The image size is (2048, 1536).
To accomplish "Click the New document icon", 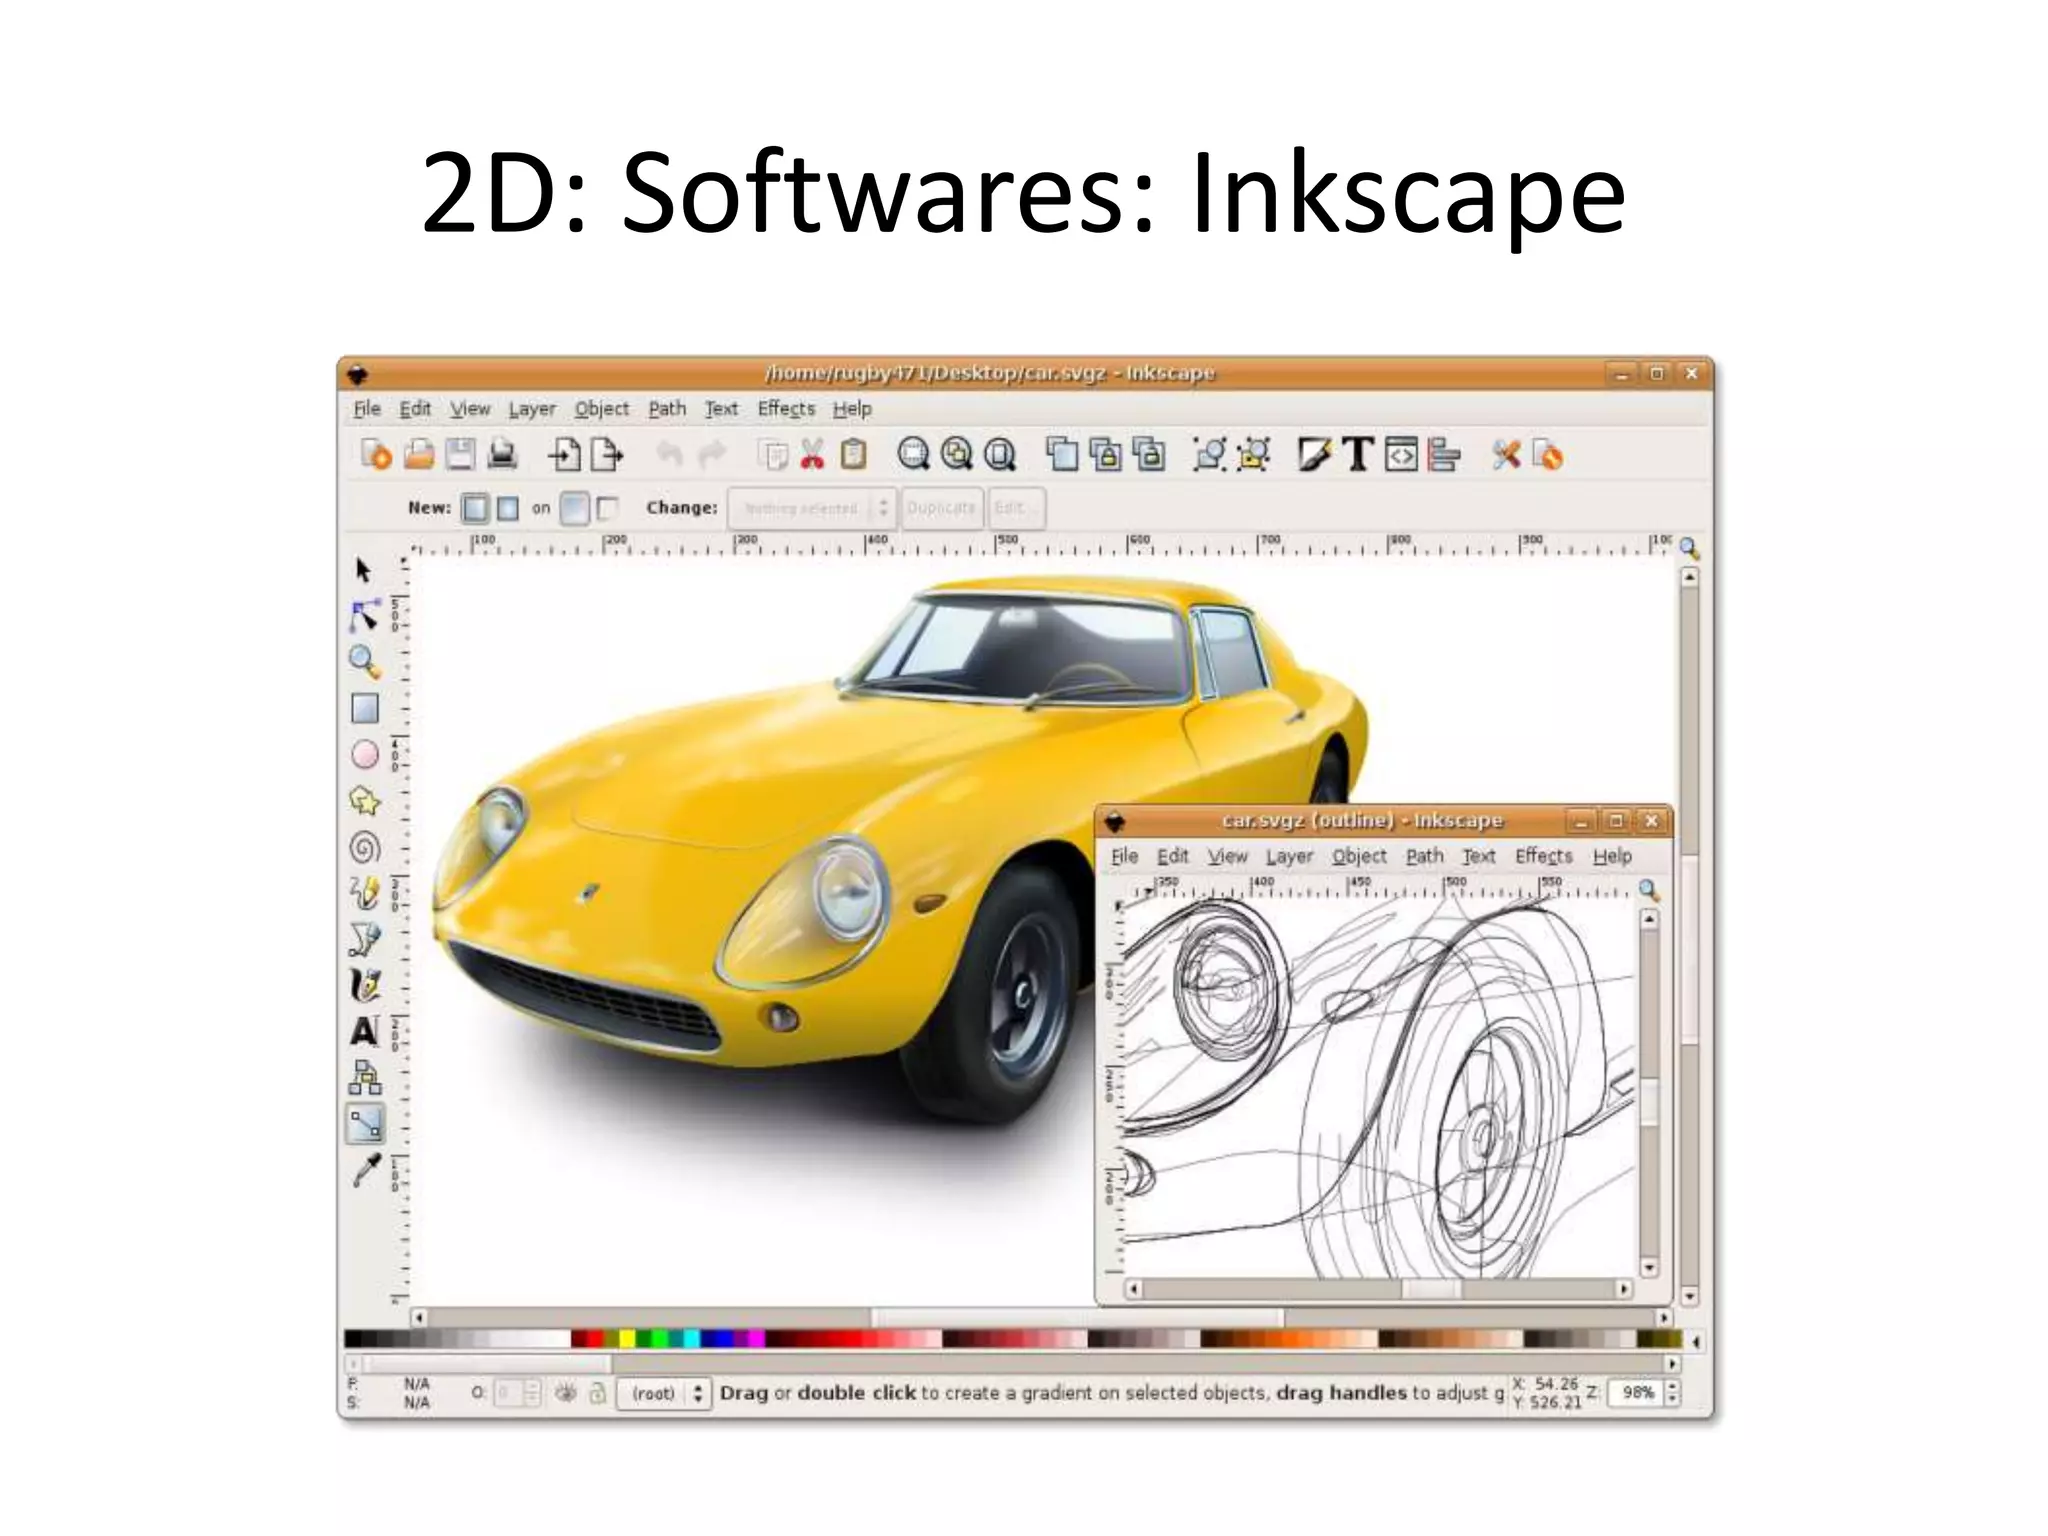I will pos(376,455).
